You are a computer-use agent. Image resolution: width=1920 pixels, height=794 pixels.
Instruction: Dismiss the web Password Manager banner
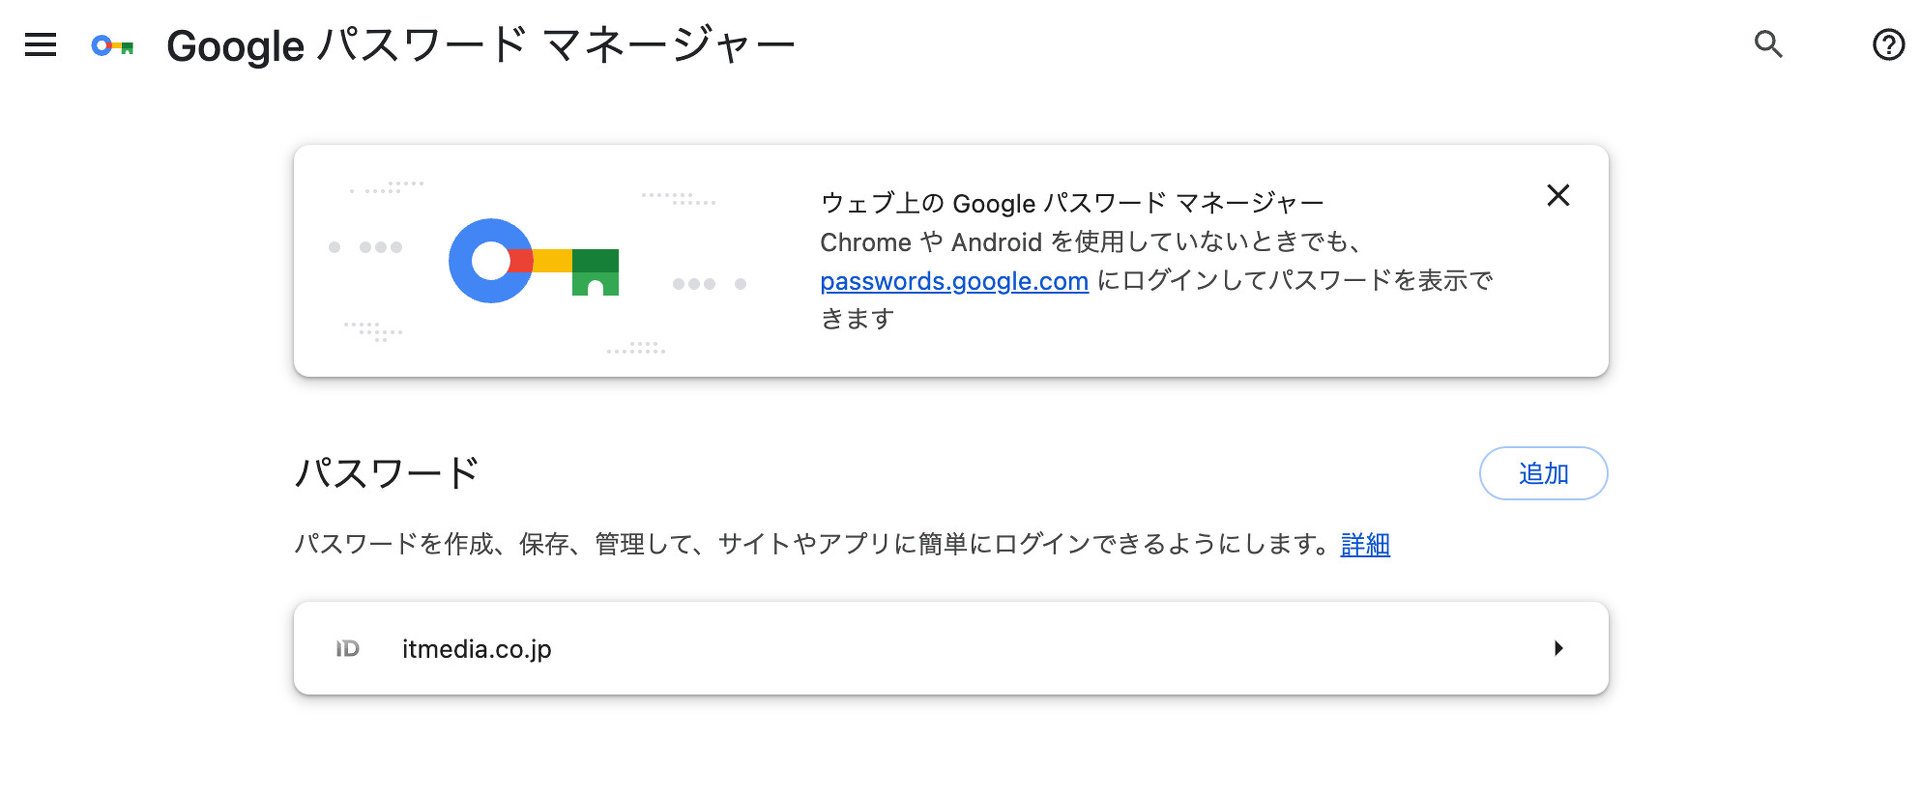[1558, 195]
